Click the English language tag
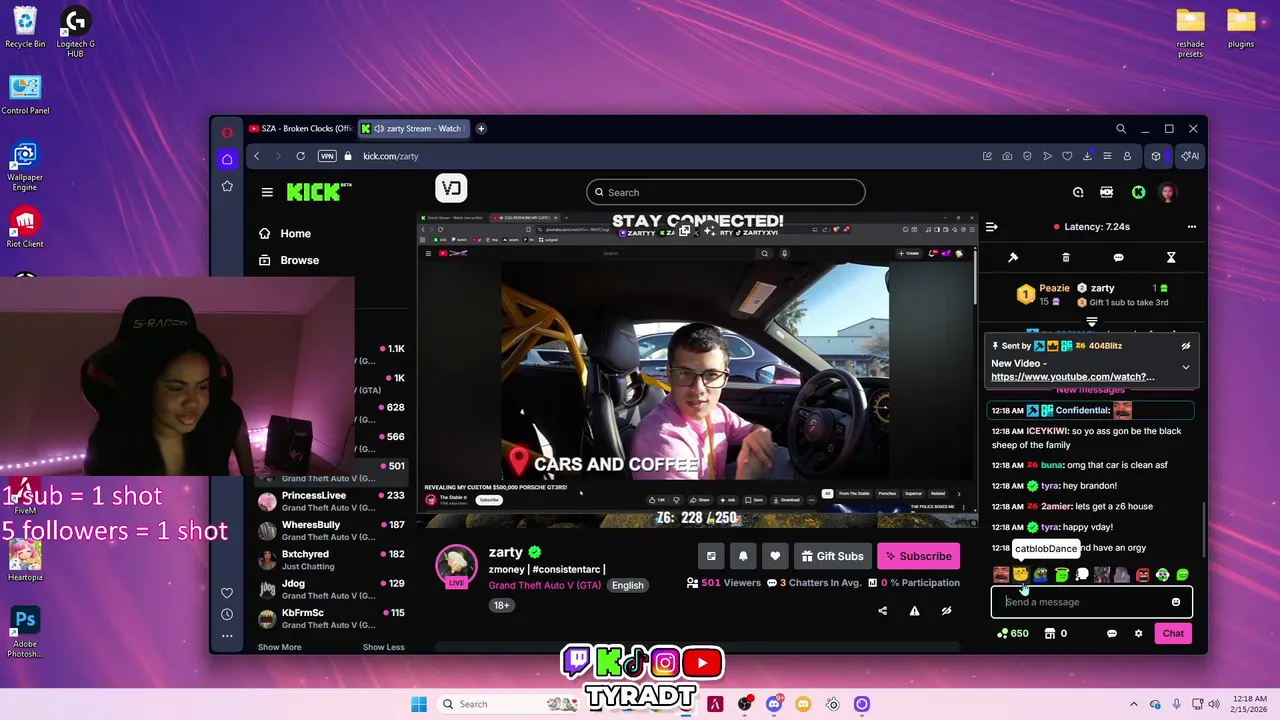The width and height of the screenshot is (1280, 720). click(x=628, y=585)
